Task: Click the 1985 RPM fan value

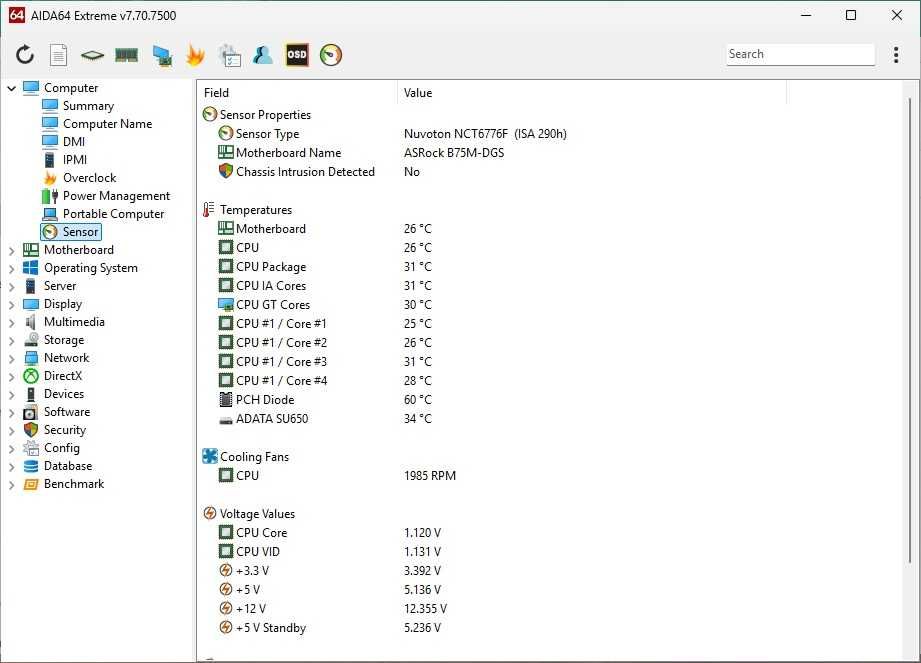Action: point(429,476)
